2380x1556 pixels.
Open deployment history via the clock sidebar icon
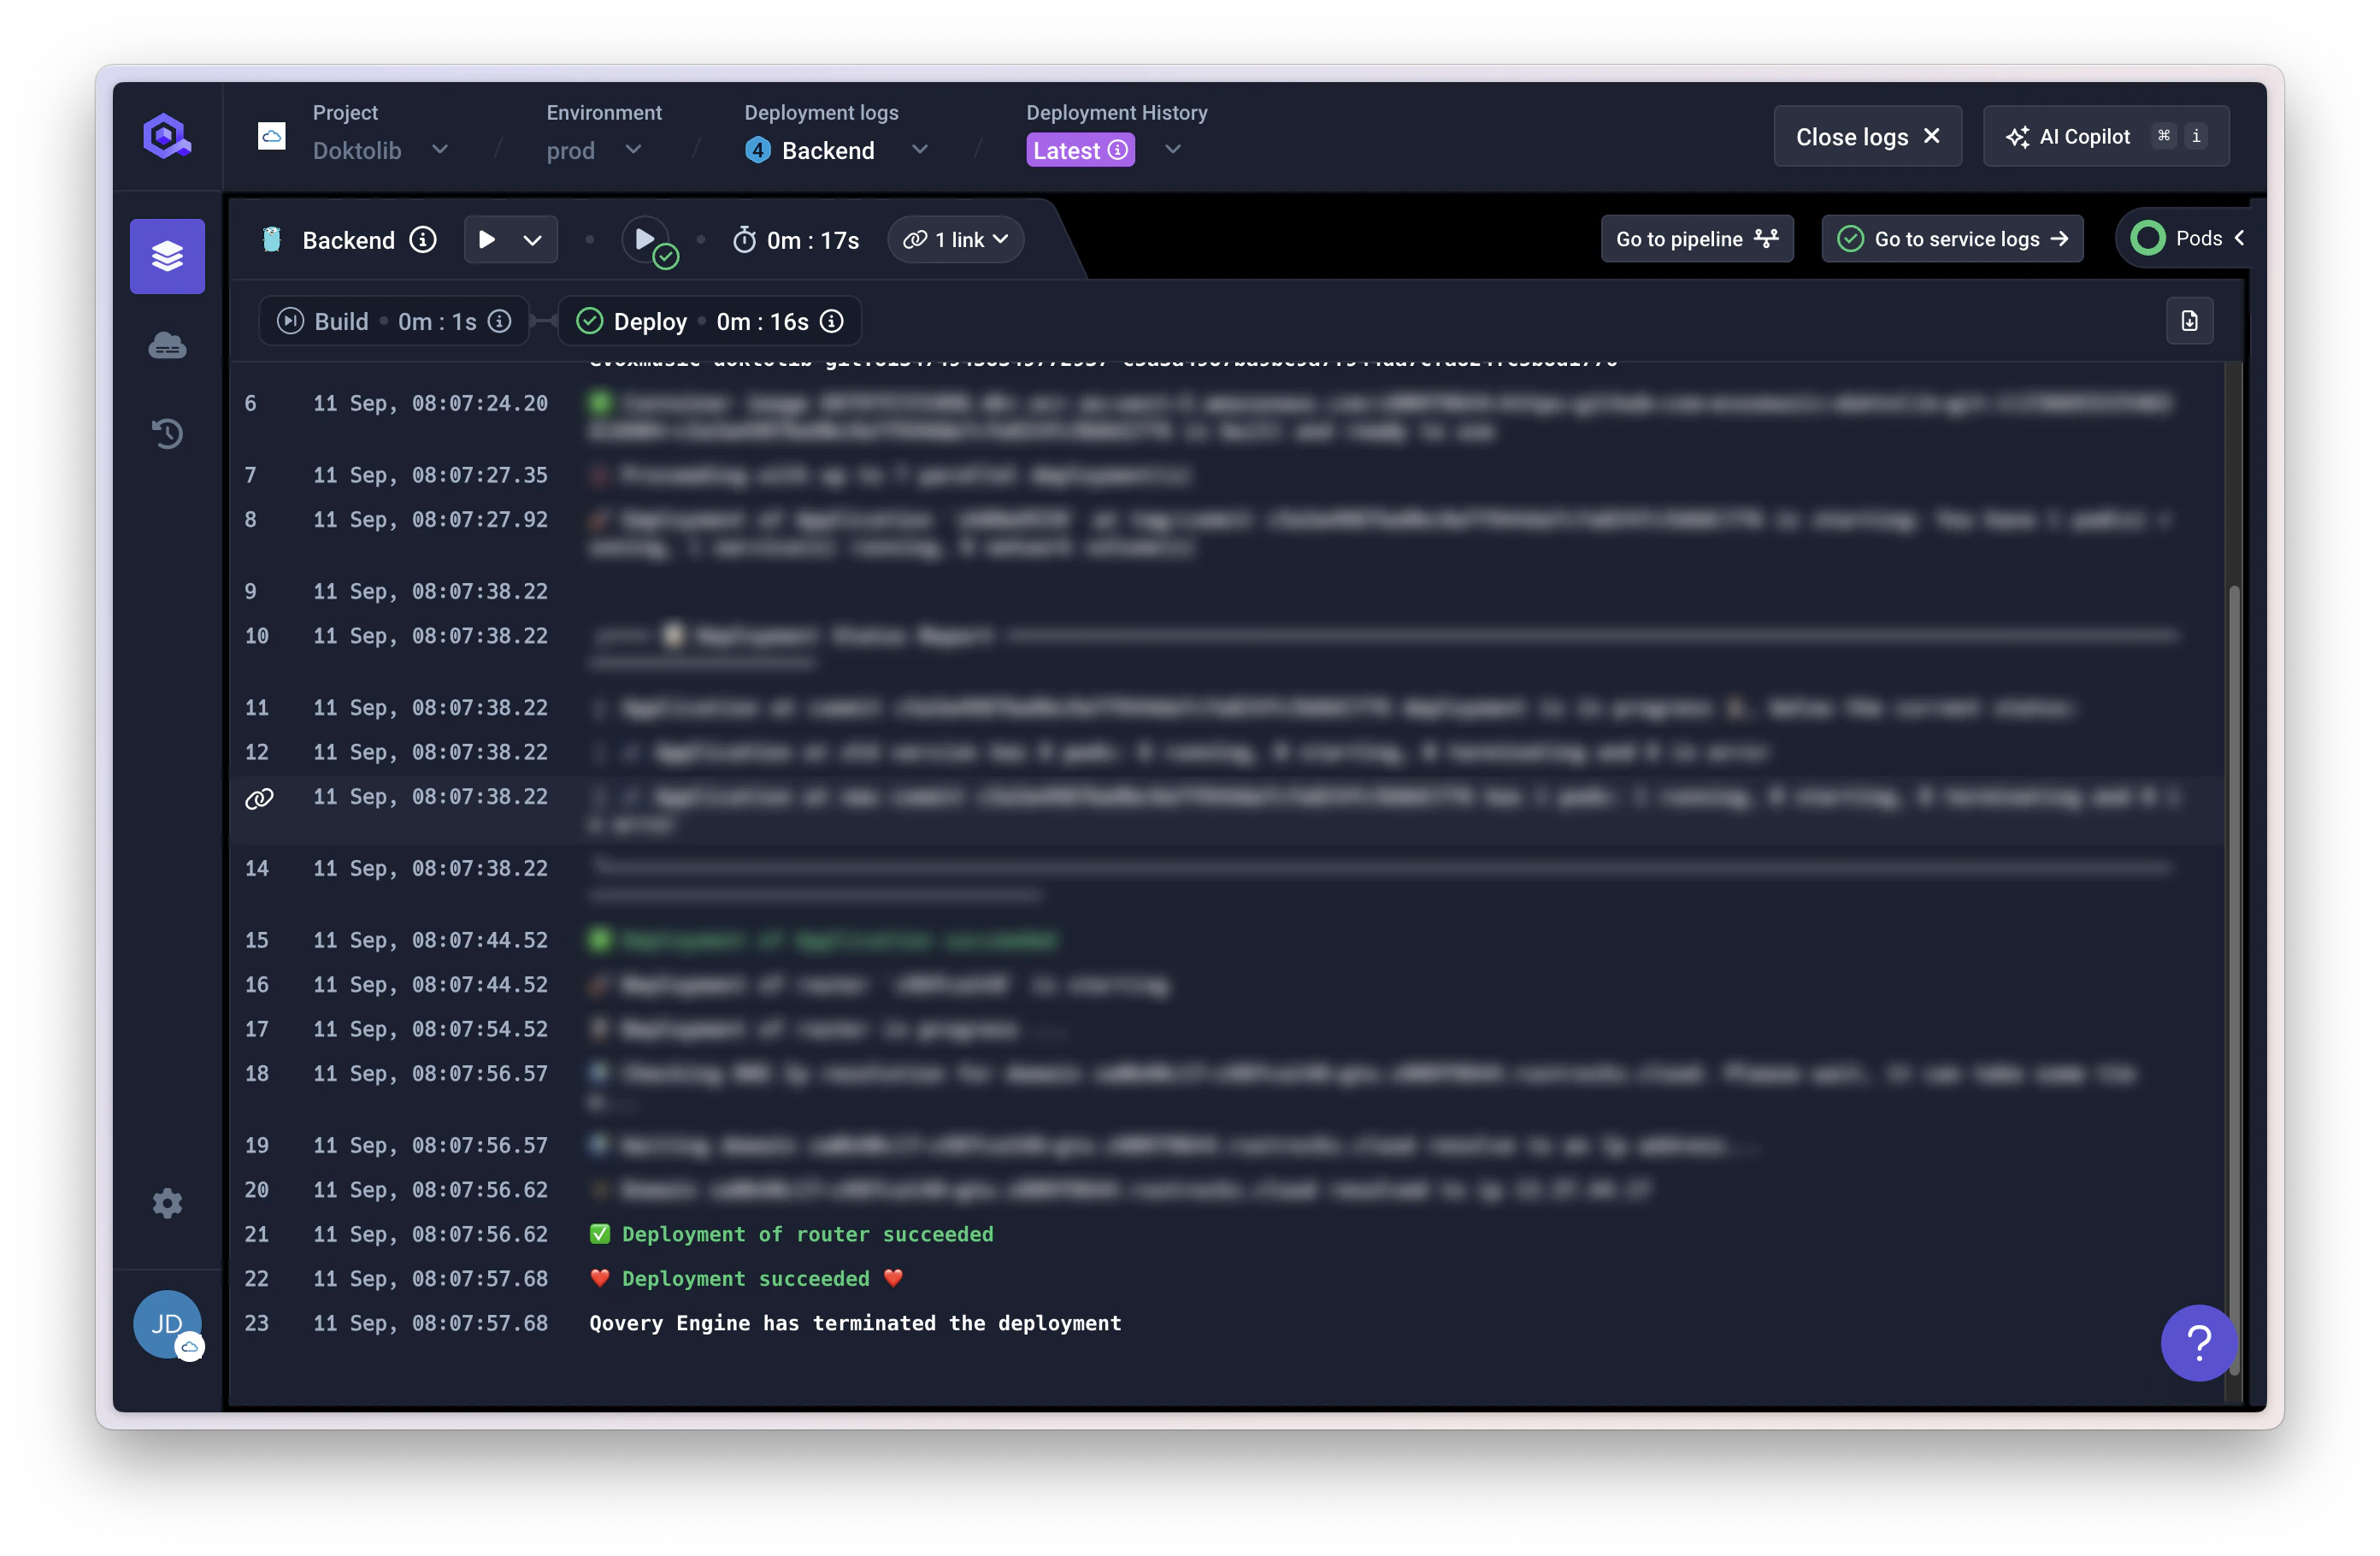pyautogui.click(x=167, y=433)
